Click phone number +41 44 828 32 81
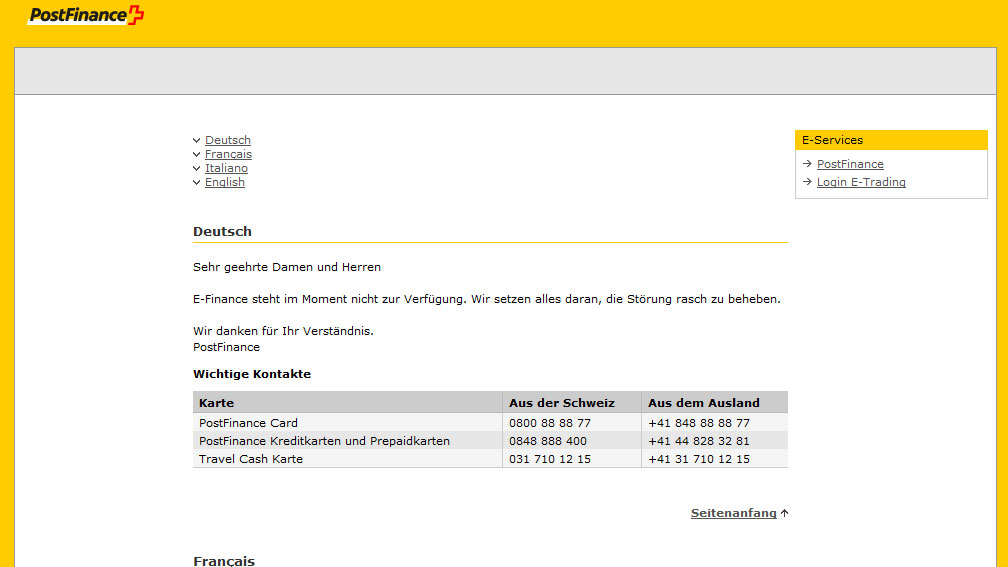The image size is (1008, 567). (x=699, y=441)
